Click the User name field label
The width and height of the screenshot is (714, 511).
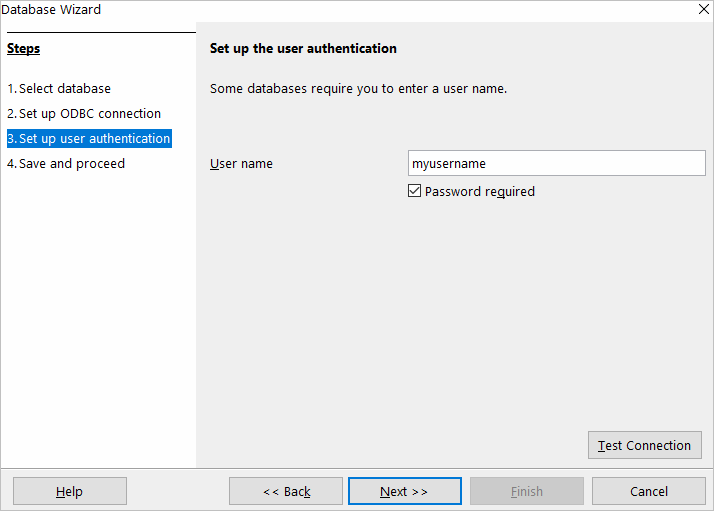click(x=241, y=163)
